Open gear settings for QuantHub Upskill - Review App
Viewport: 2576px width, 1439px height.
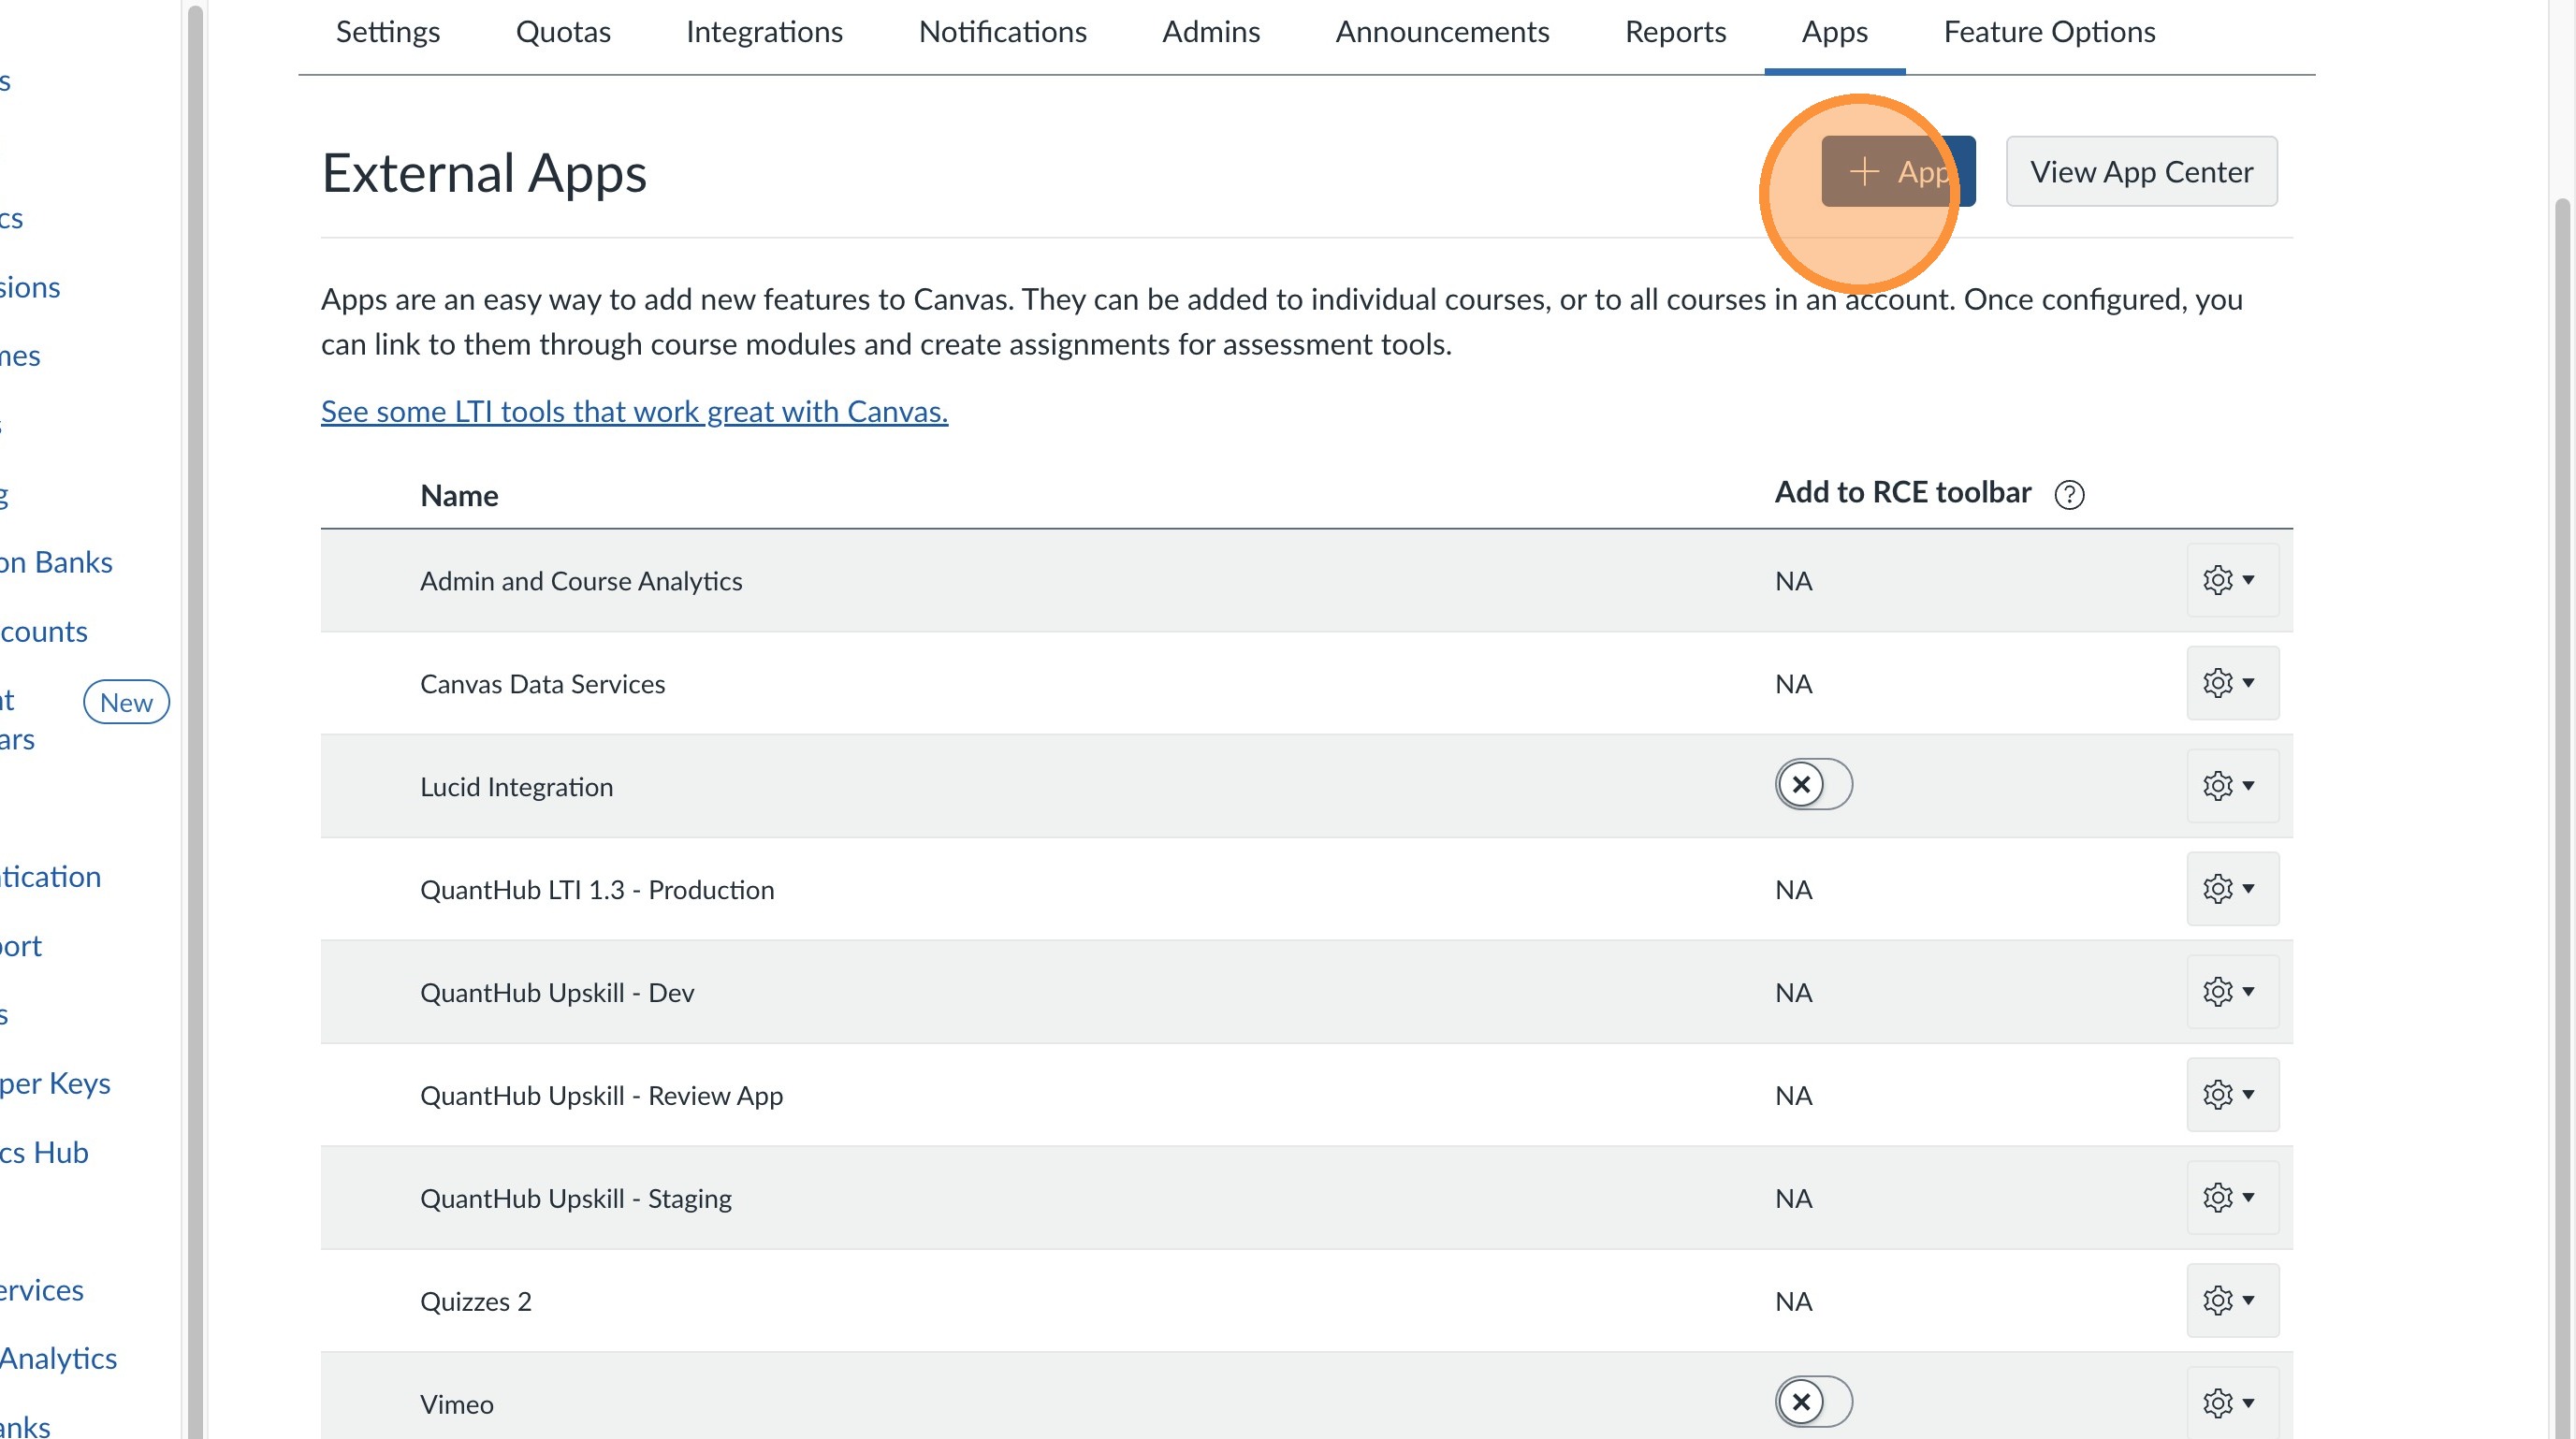pyautogui.click(x=2231, y=1095)
